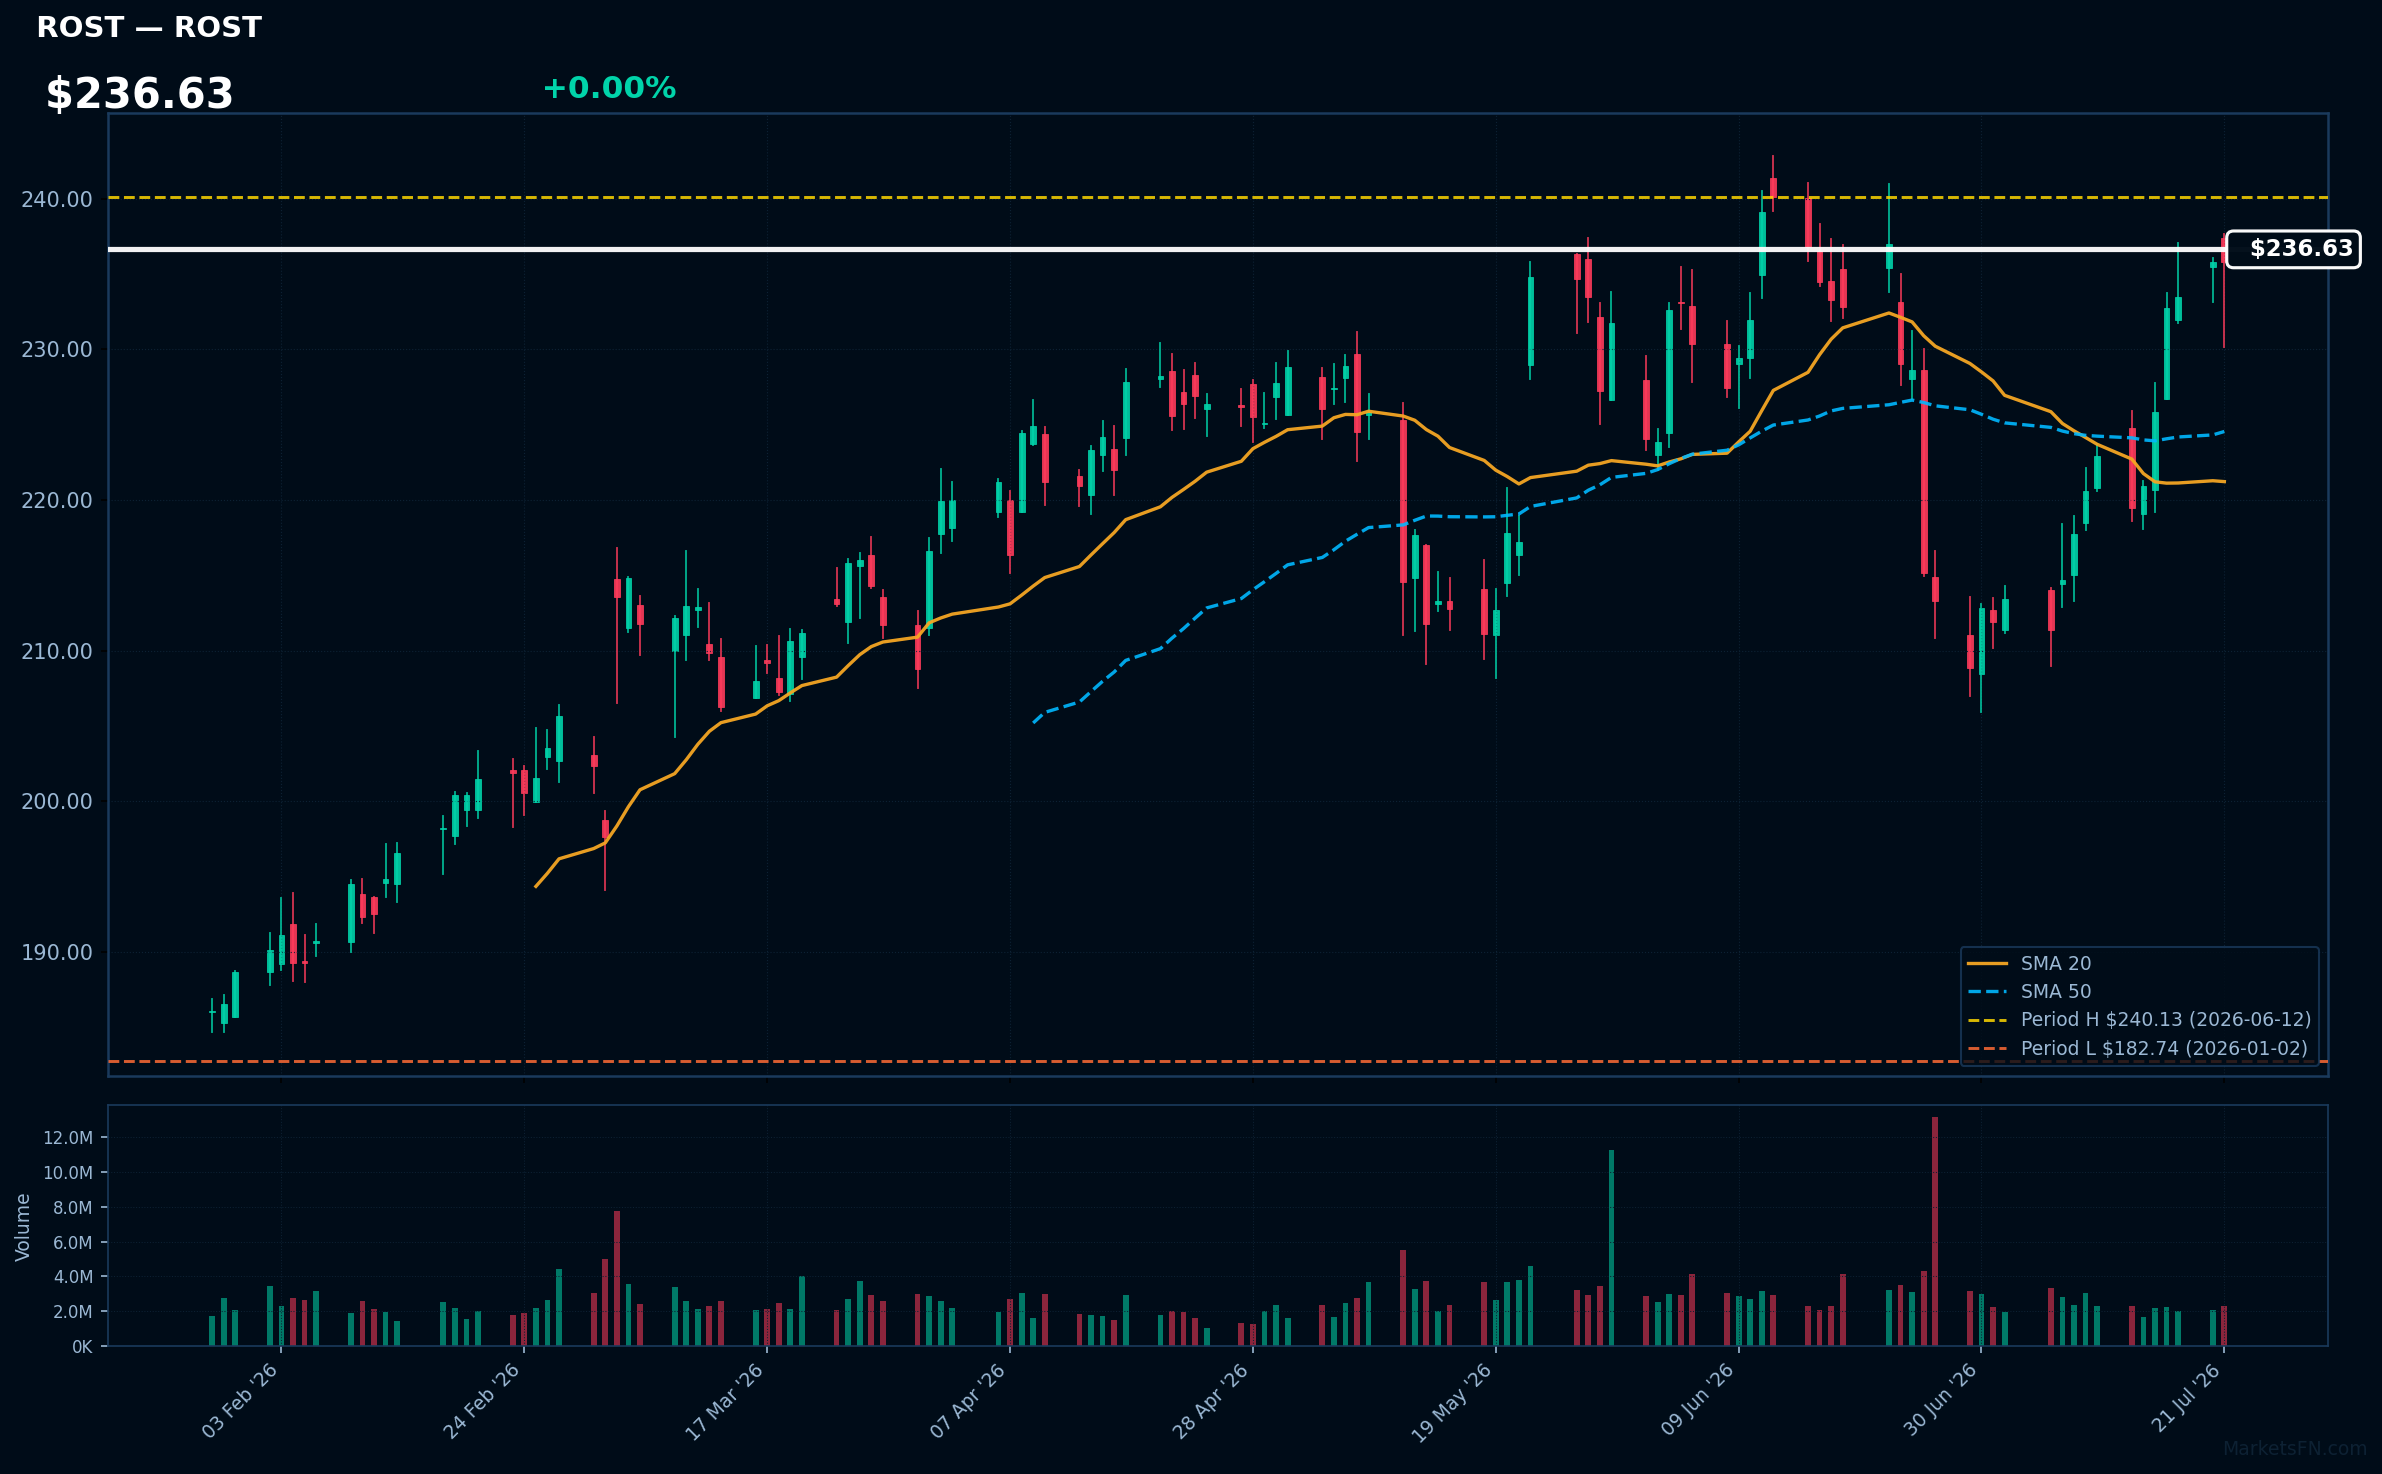2382x1474 pixels.
Task: Click the 4.0M volume axis label
Action: 73,1277
